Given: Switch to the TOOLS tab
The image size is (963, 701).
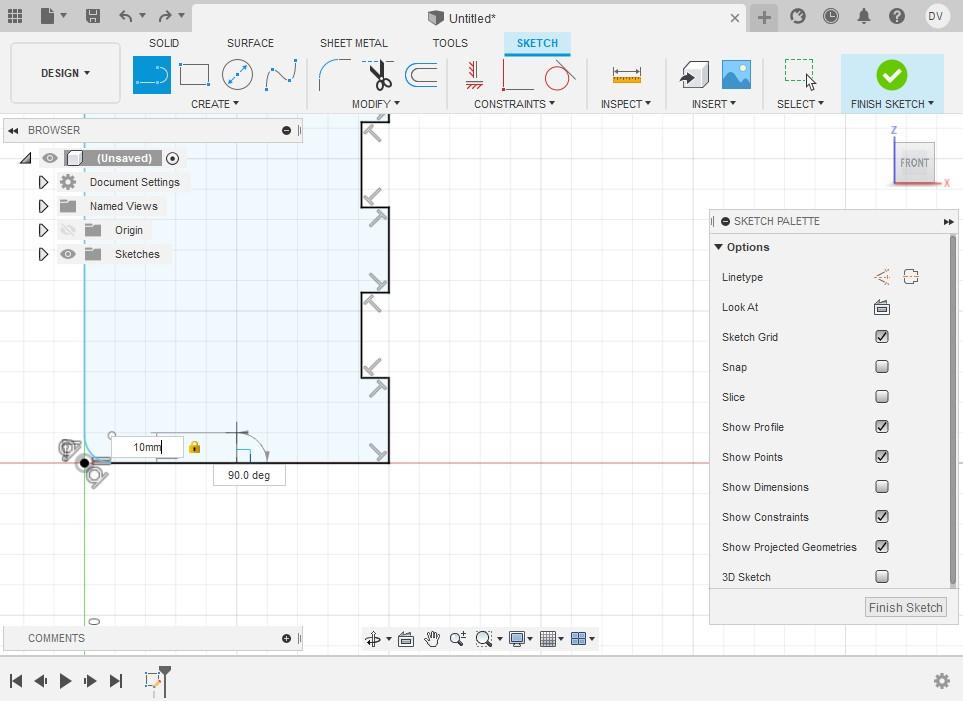Looking at the screenshot, I should (450, 43).
